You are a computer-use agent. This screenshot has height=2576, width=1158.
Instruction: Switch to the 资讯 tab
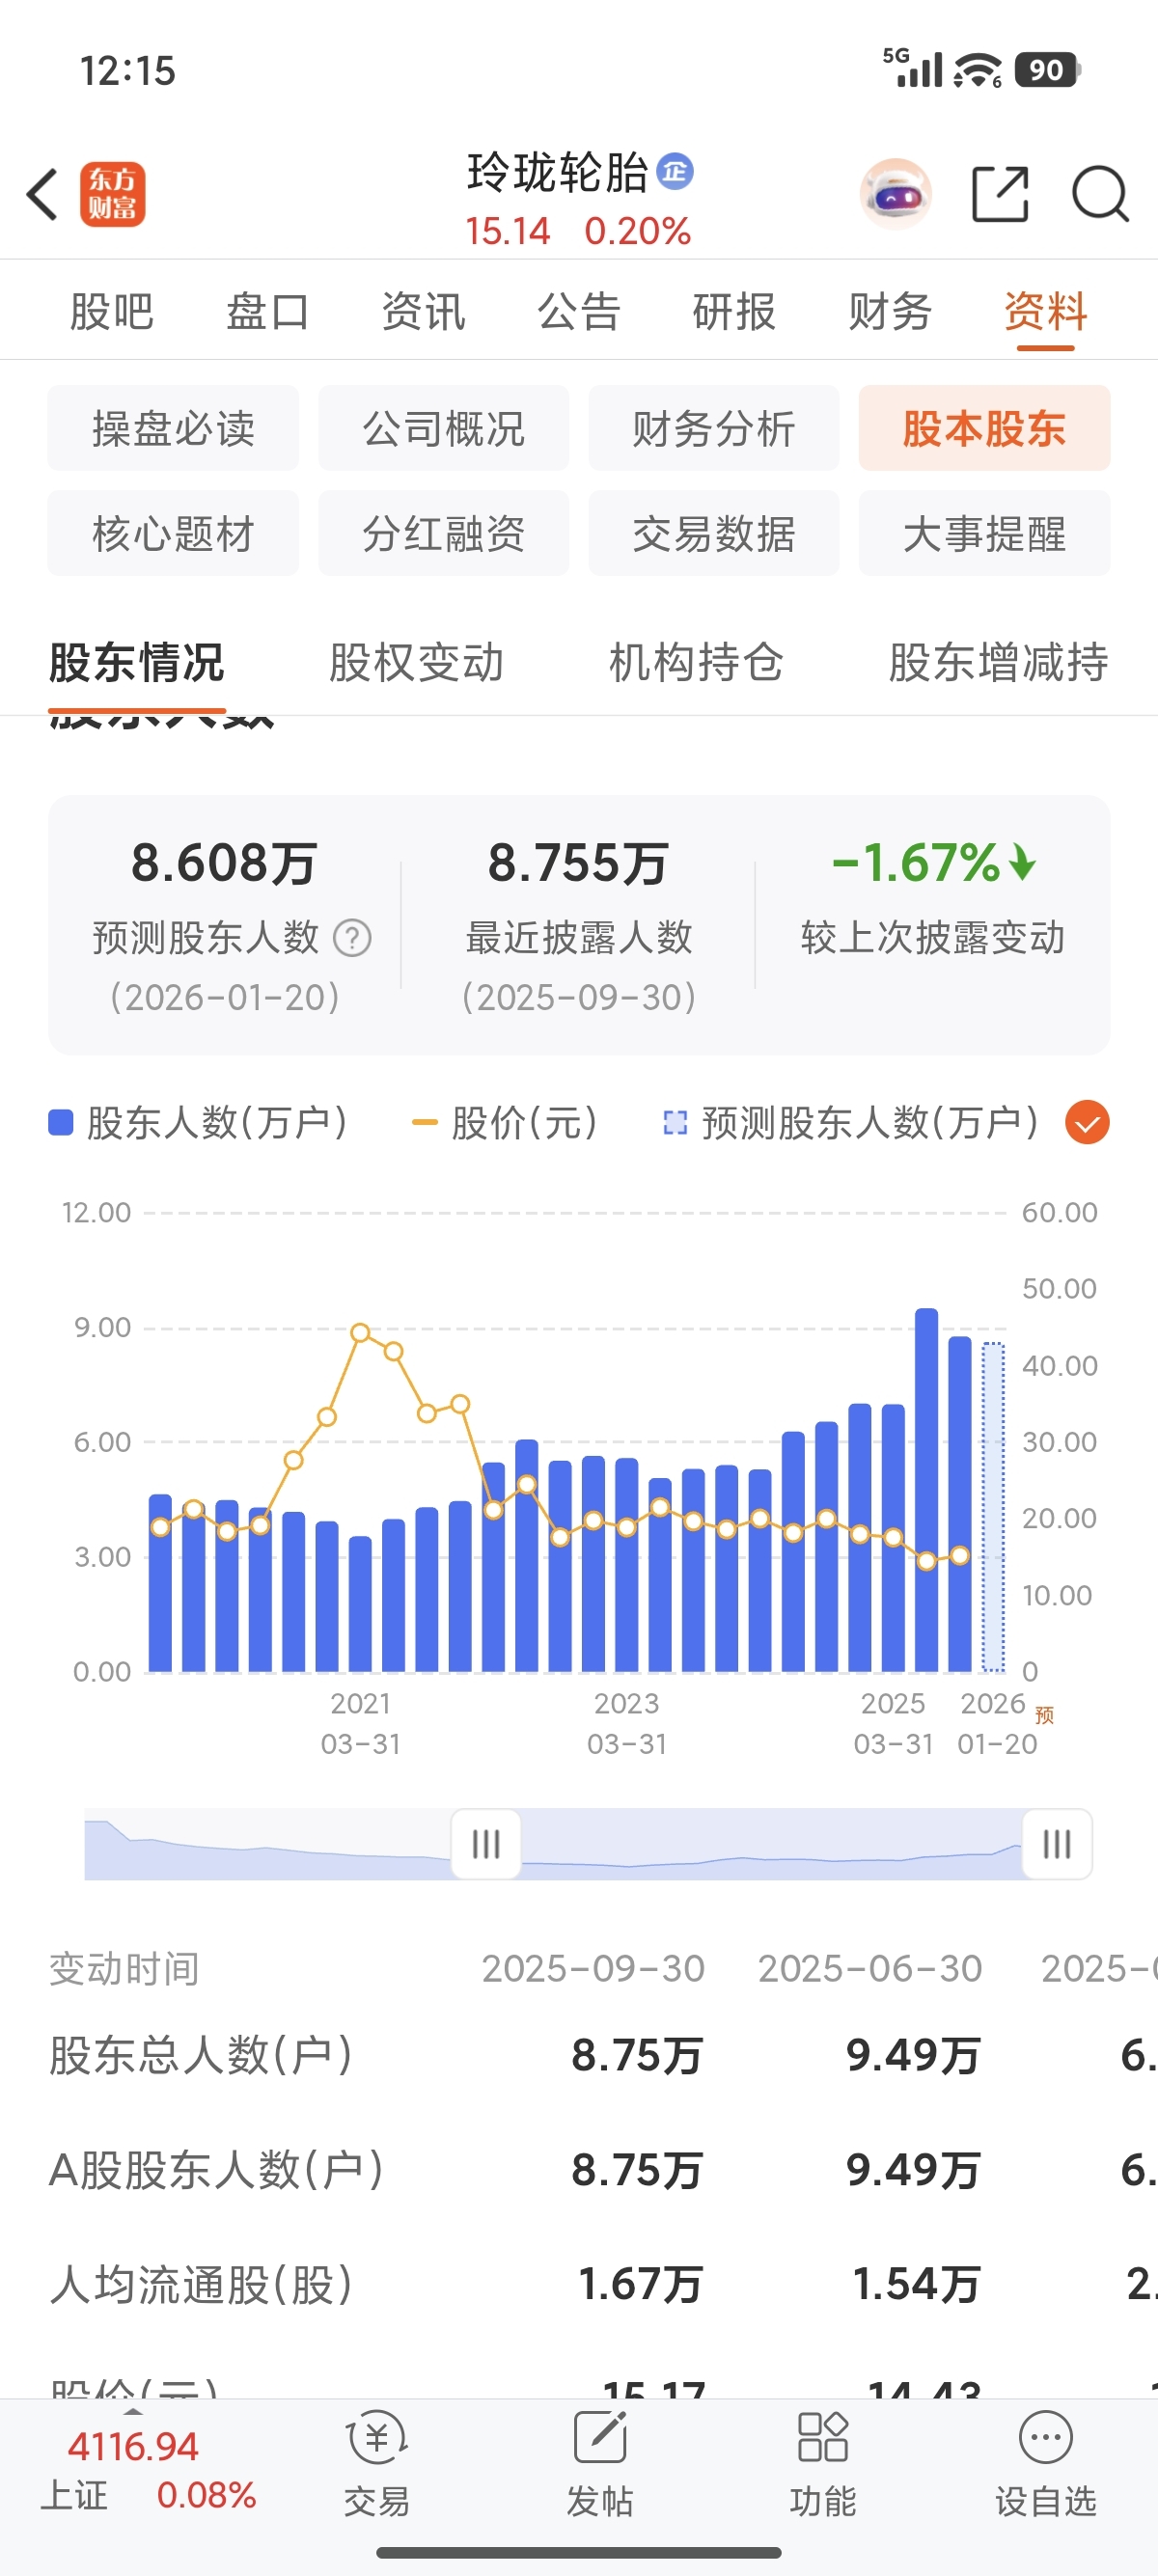point(423,311)
